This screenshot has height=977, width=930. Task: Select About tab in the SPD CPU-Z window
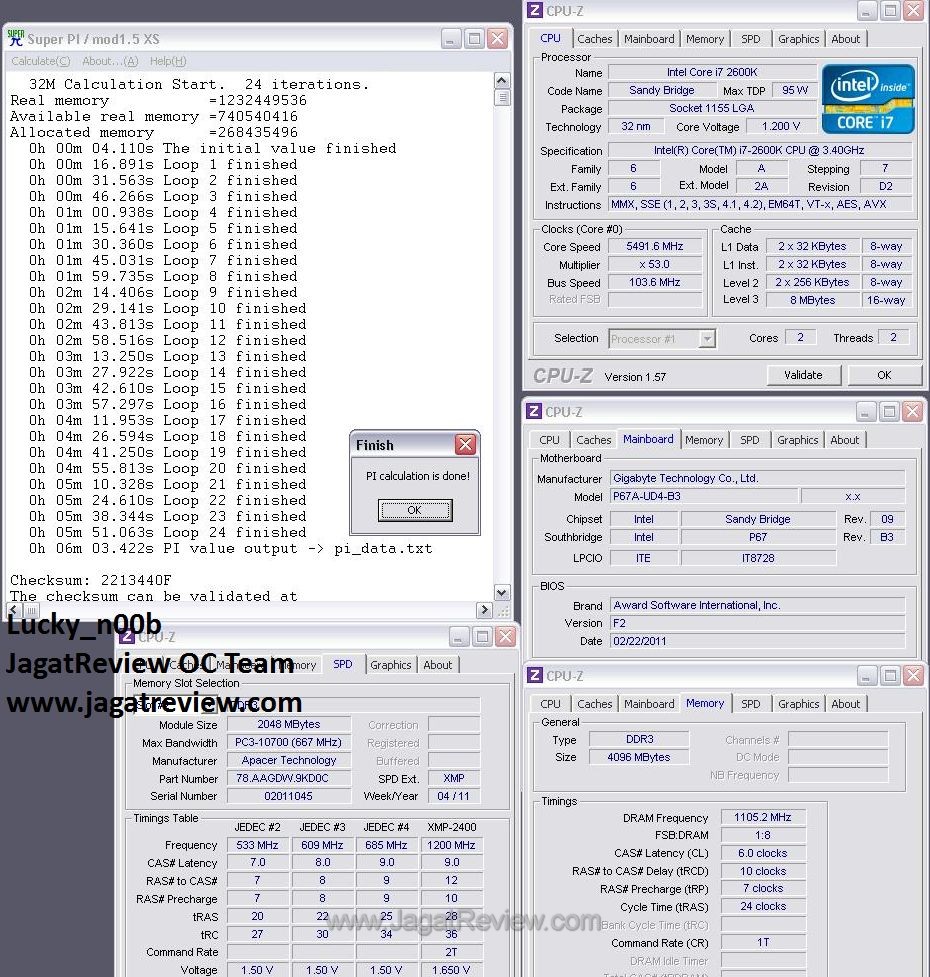tap(438, 665)
